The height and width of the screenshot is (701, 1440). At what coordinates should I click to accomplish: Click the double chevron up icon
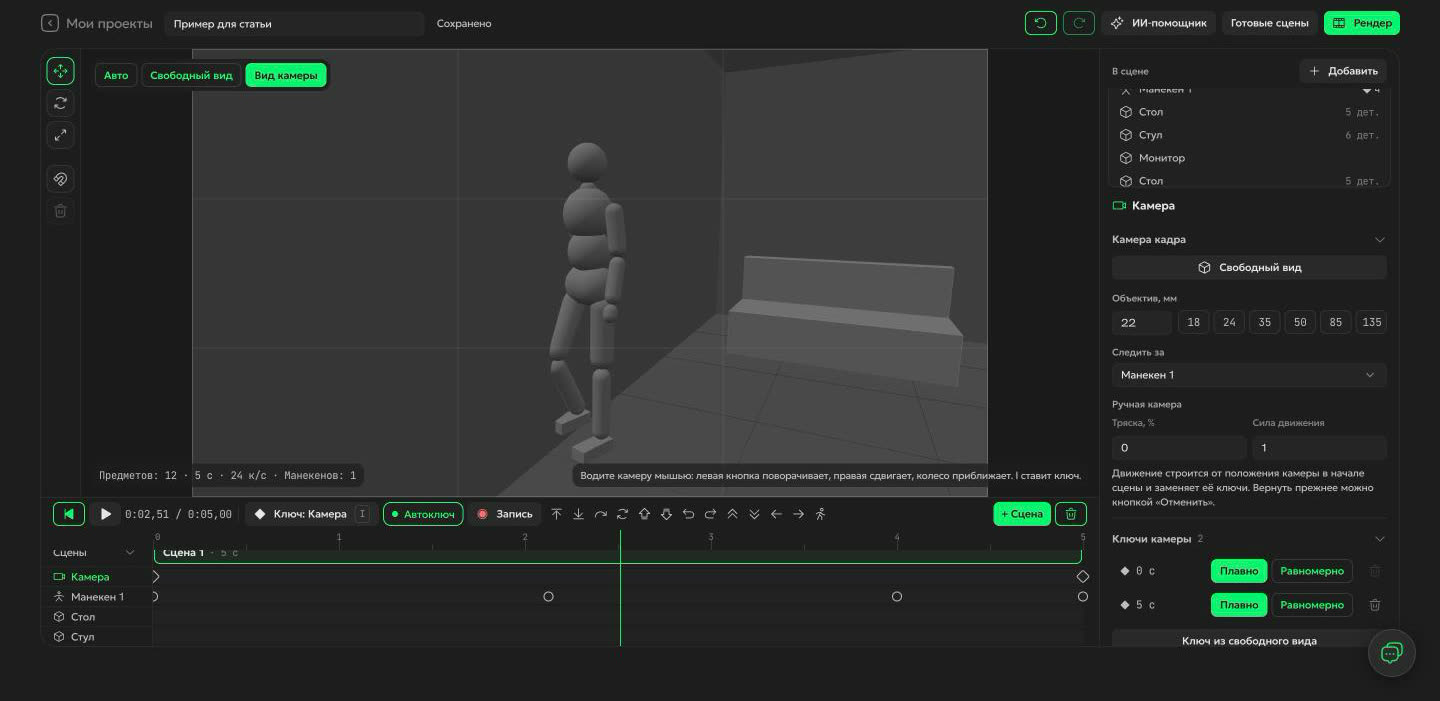733,514
